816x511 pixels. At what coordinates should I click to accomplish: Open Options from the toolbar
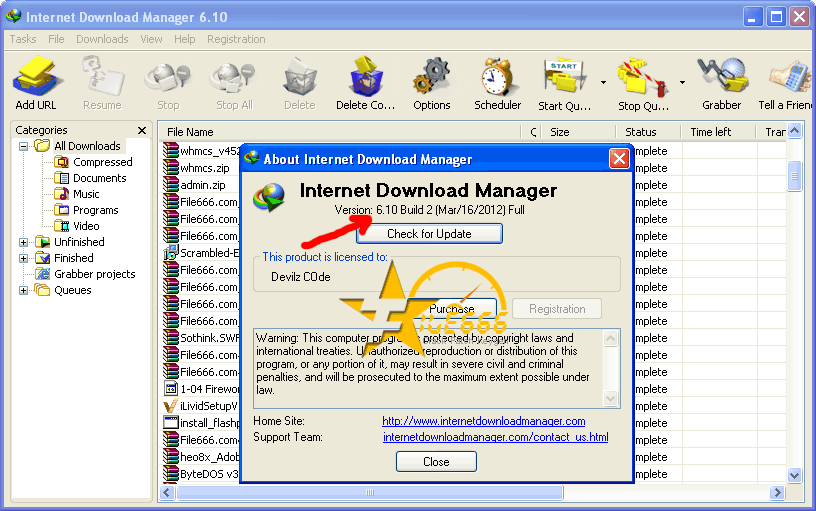click(x=431, y=83)
